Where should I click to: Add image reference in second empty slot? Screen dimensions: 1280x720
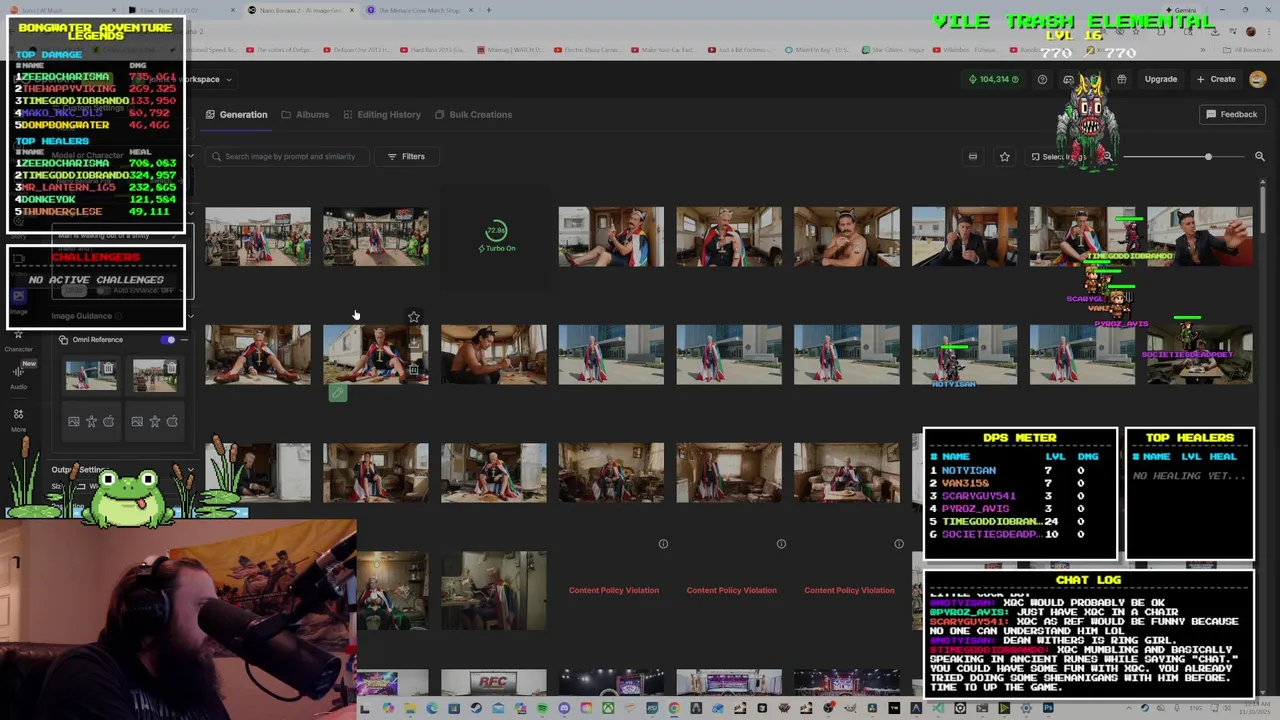[x=137, y=422]
